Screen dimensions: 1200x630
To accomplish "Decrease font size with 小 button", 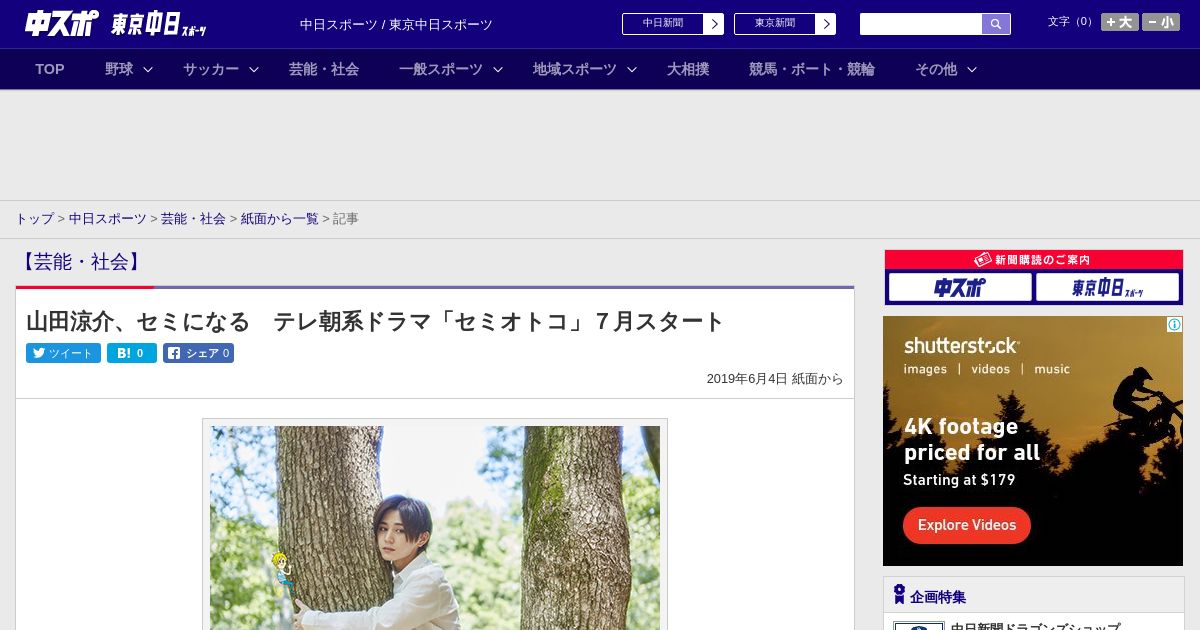I will (x=1161, y=22).
